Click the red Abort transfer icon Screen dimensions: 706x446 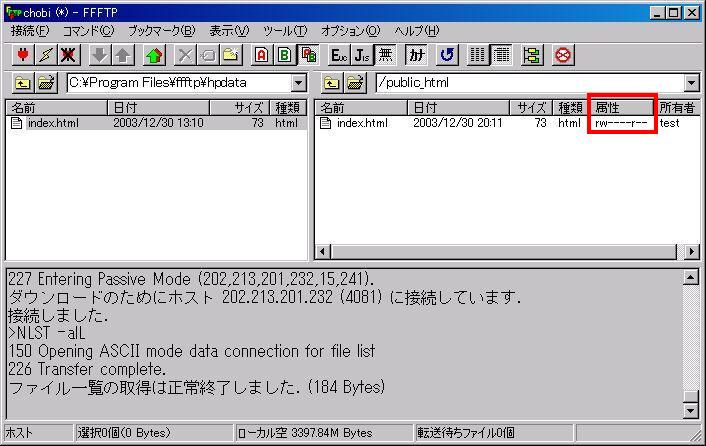pos(563,55)
